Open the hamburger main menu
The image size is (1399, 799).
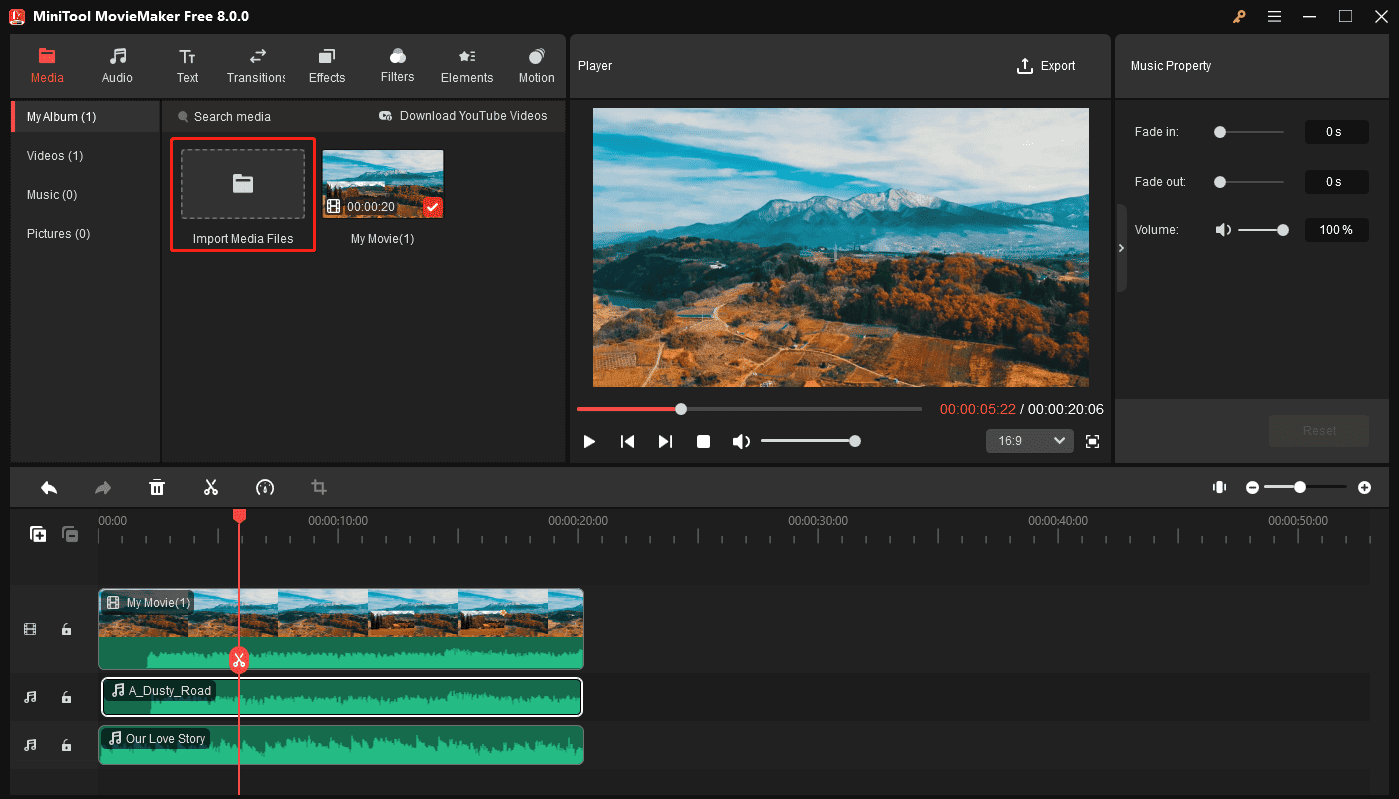pyautogui.click(x=1274, y=16)
